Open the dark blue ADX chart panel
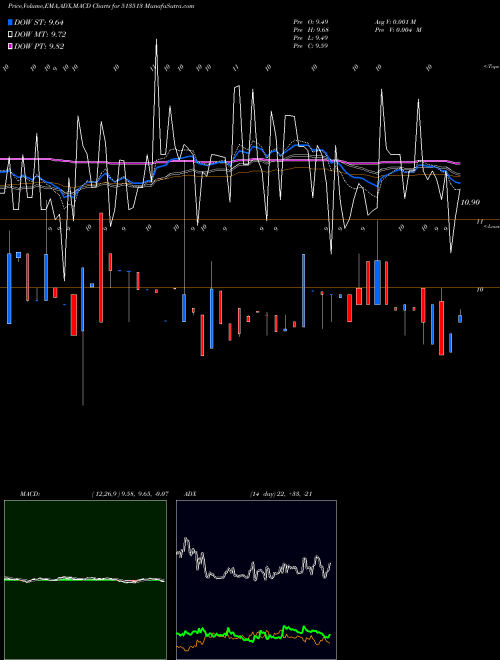Image resolution: width=500 pixels, height=660 pixels. (x=256, y=580)
